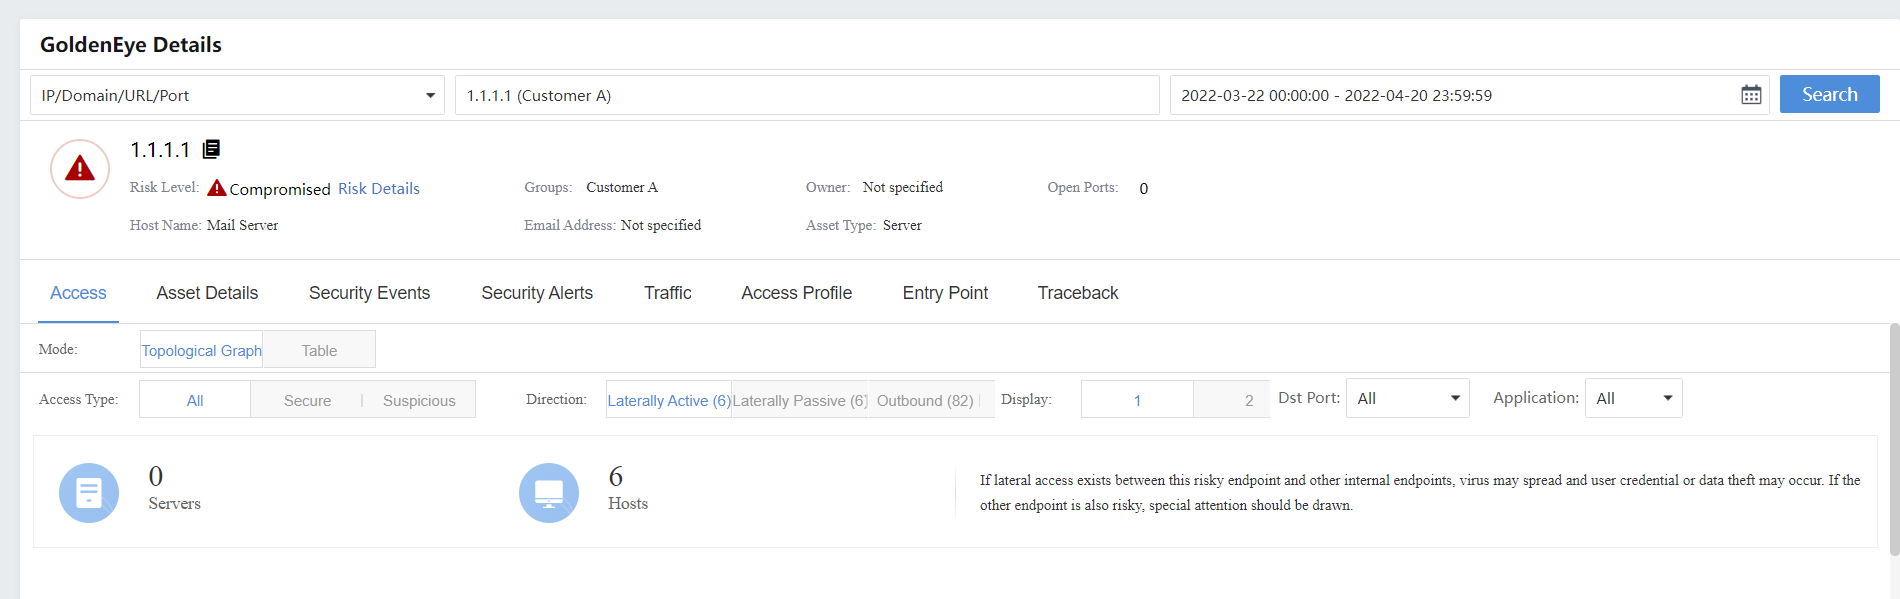Viewport: 1900px width, 599px height.
Task: Click the vertical scrollbar on the right
Action: pos(1893,440)
